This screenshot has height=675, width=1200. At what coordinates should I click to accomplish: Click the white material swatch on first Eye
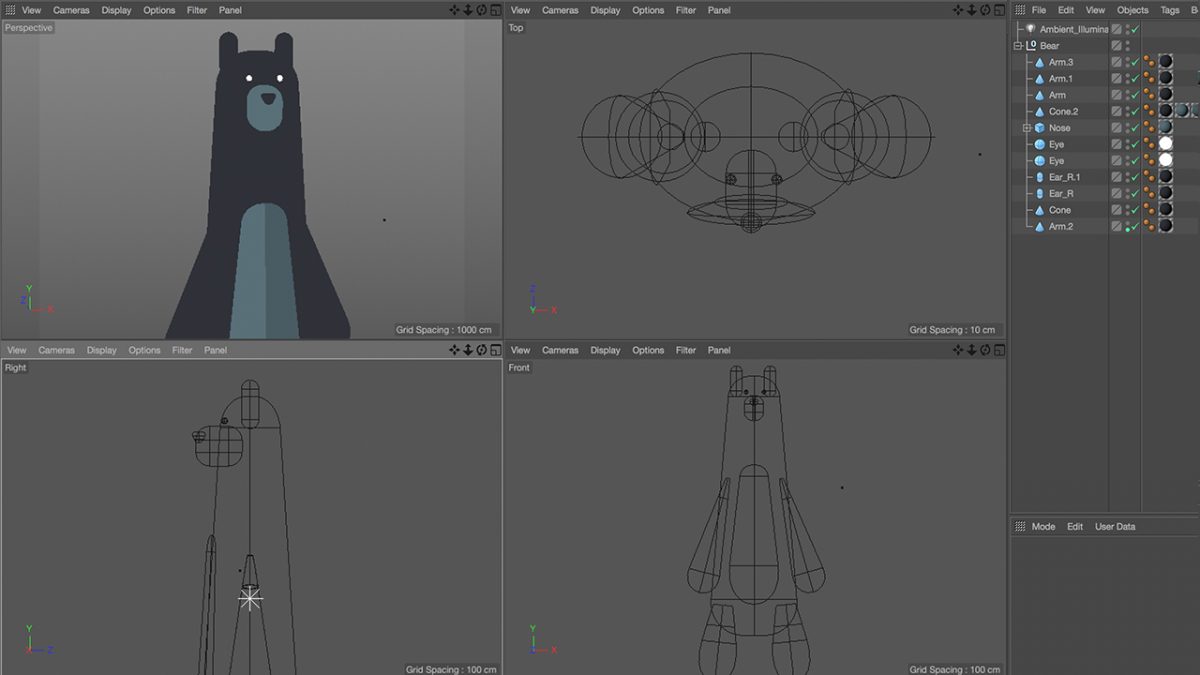(x=1165, y=144)
